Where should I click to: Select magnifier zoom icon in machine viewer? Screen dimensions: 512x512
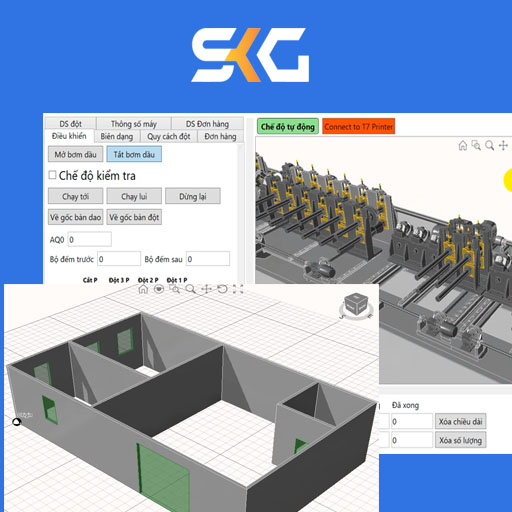pos(489,146)
